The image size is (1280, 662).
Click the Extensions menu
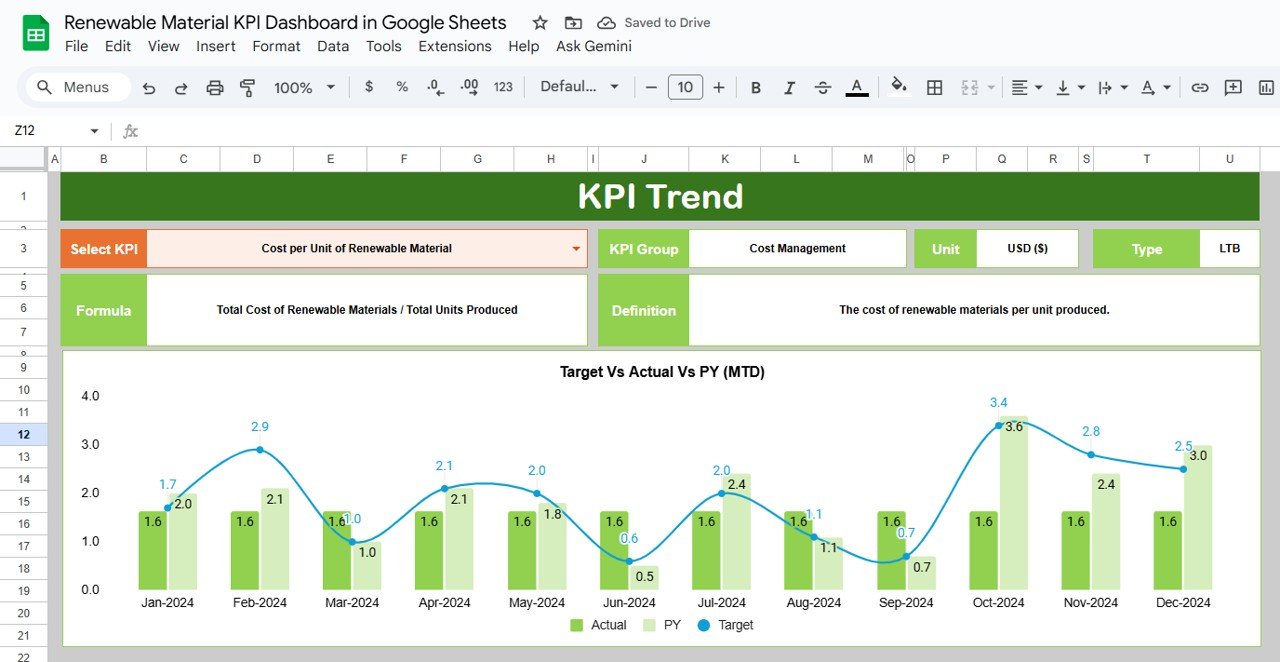pyautogui.click(x=455, y=46)
